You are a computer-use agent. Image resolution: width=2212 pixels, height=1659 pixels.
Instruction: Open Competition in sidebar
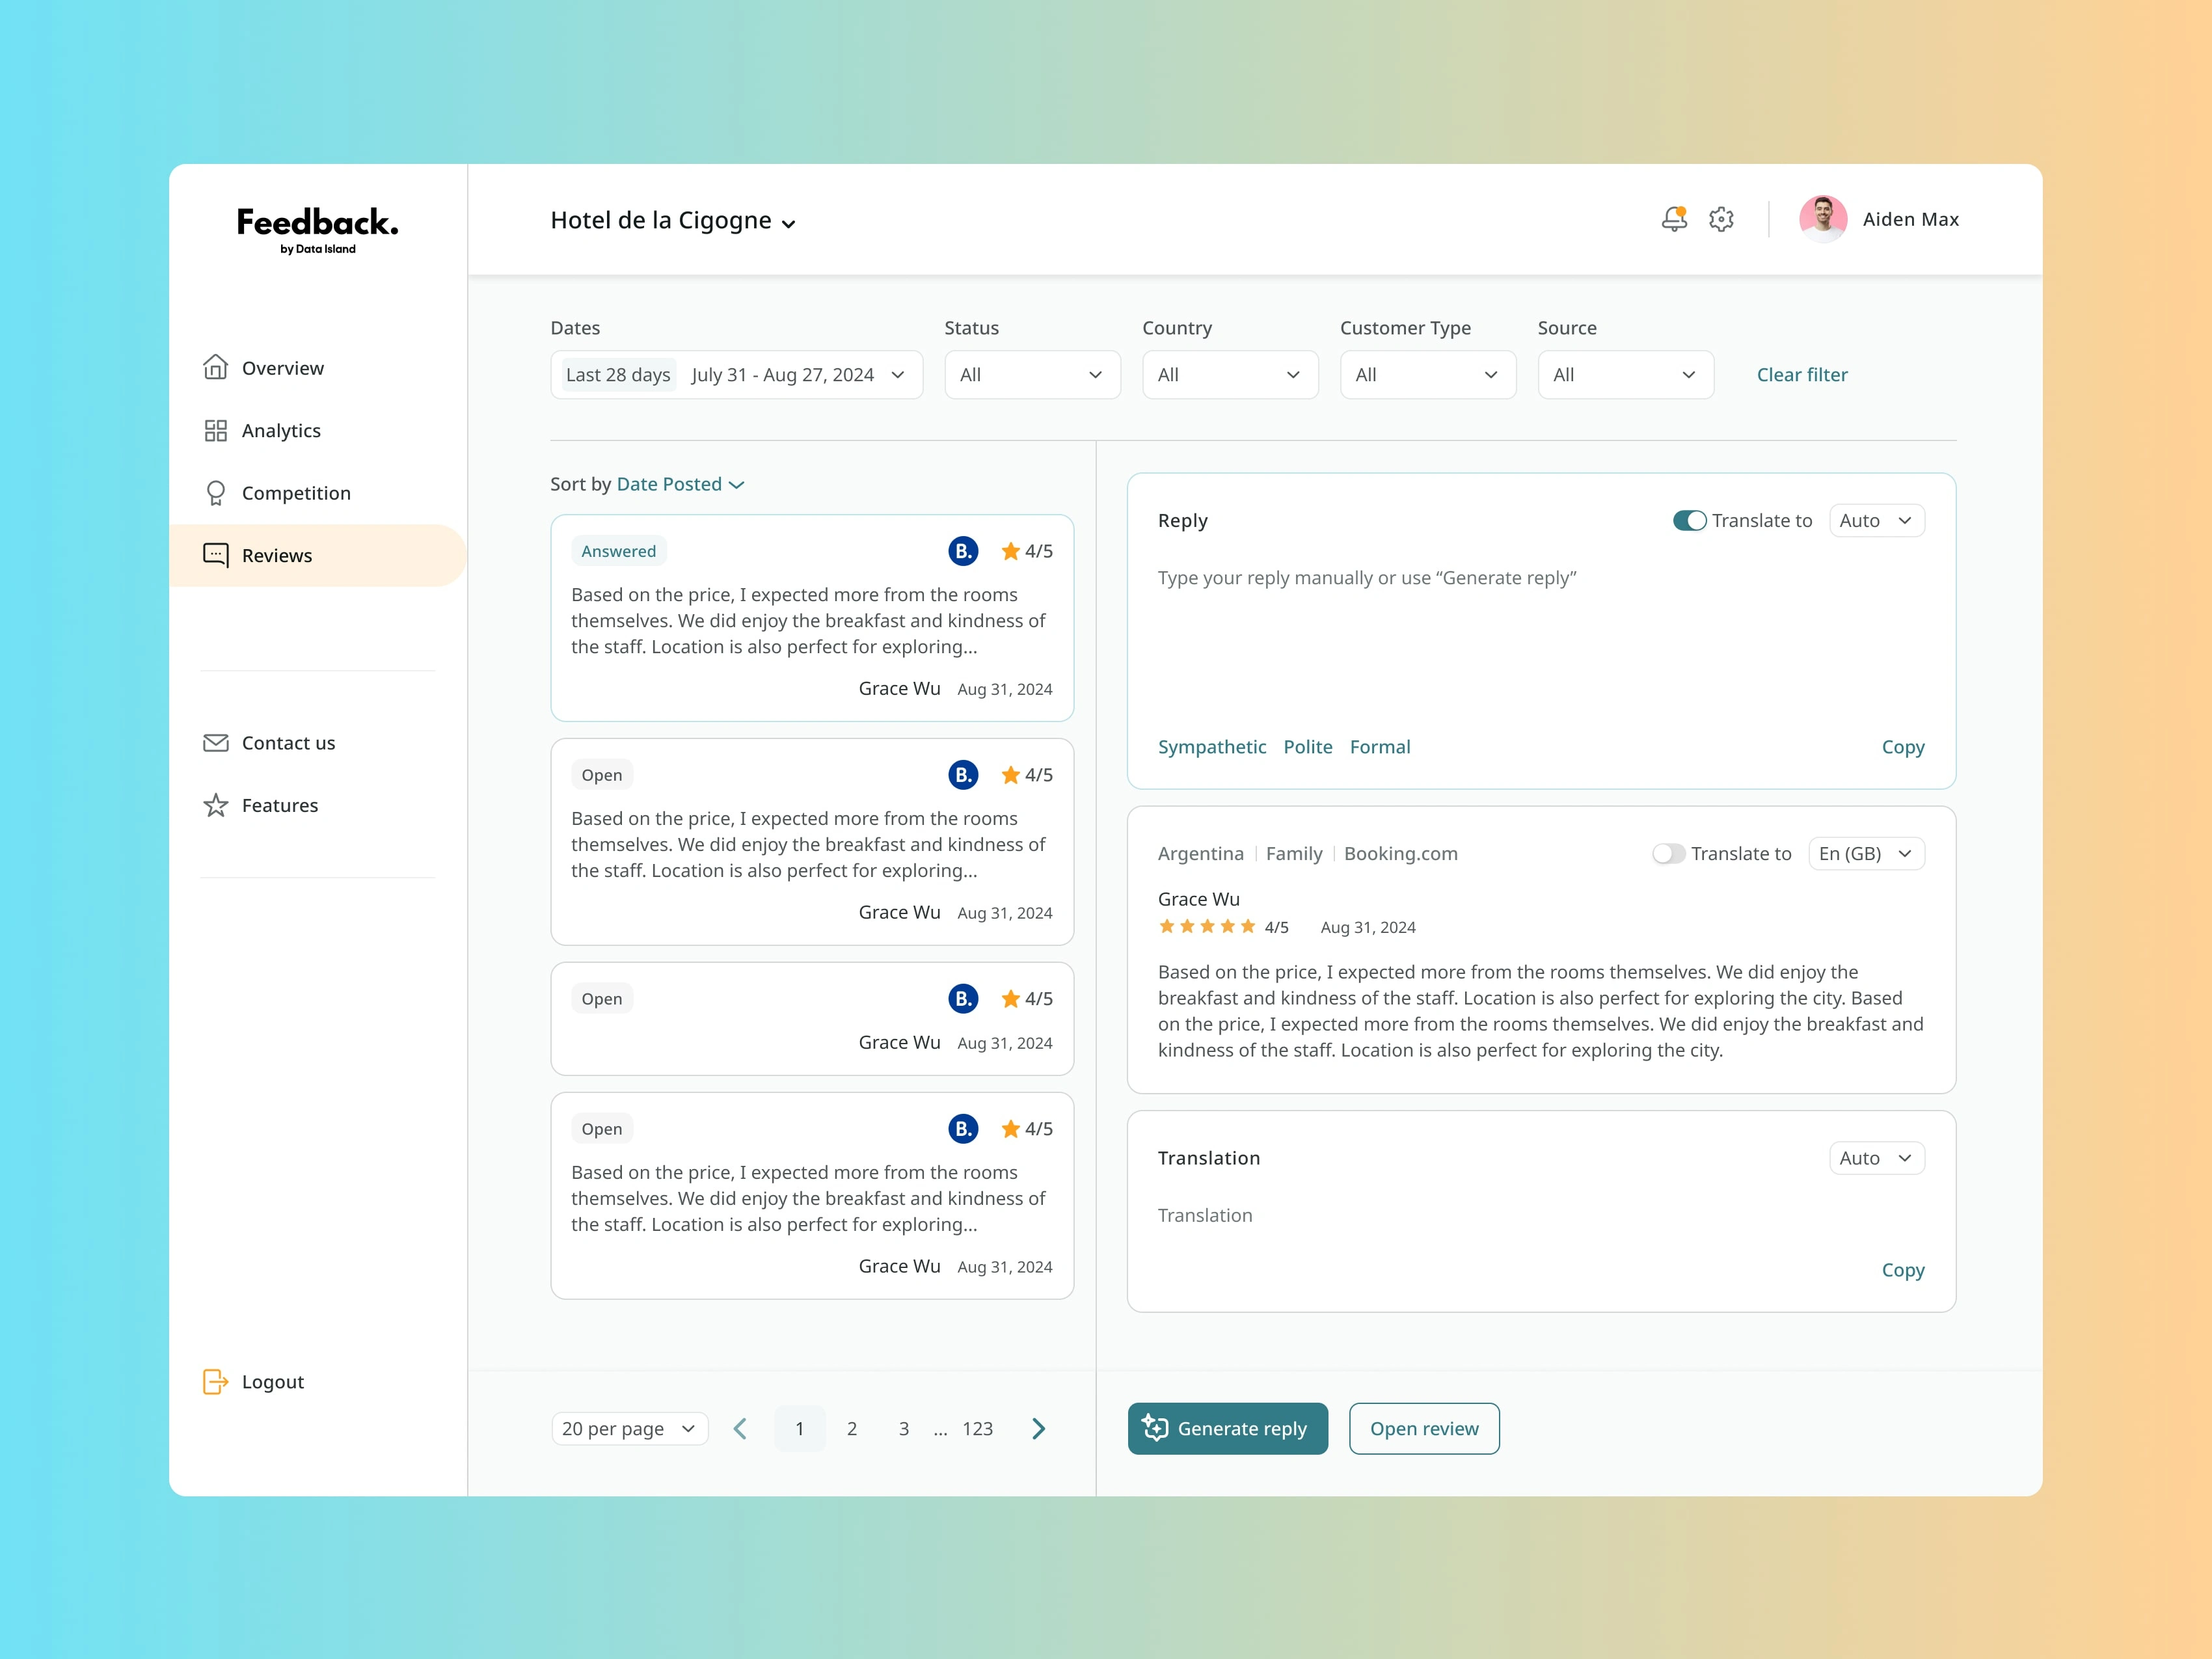tap(296, 493)
